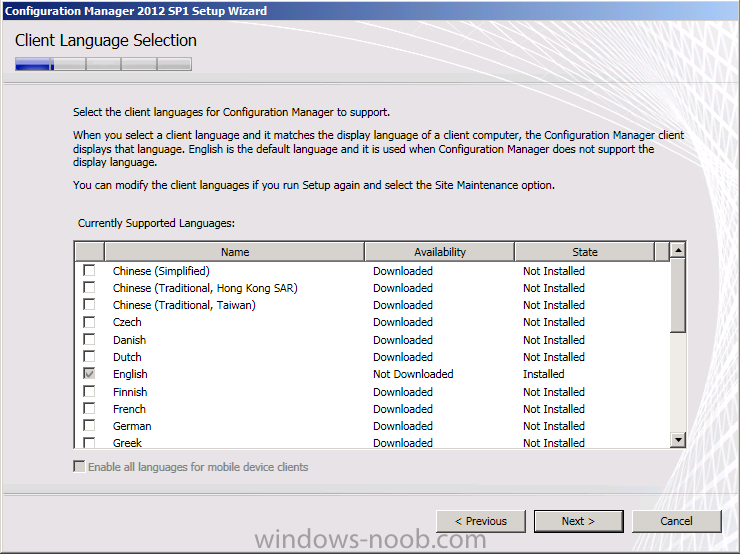Viewport: 740px width, 554px height.
Task: Check the Chinese (Traditional, Hong Kong SAR) checkbox
Action: (89, 287)
